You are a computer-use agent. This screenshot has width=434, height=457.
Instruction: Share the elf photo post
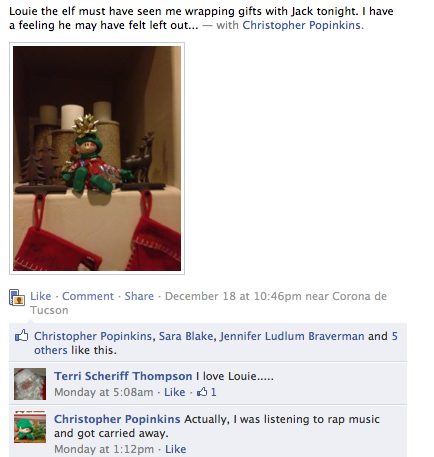click(139, 296)
